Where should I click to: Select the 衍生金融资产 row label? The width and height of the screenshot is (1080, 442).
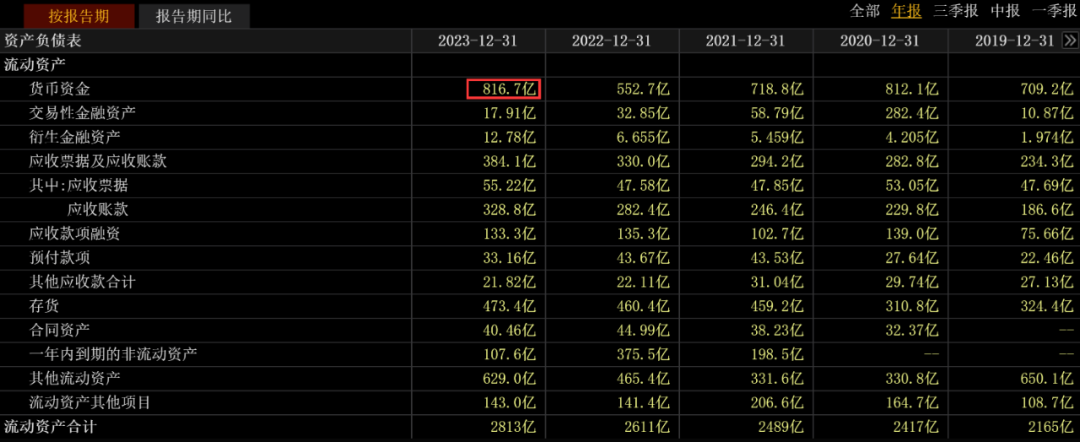click(75, 137)
